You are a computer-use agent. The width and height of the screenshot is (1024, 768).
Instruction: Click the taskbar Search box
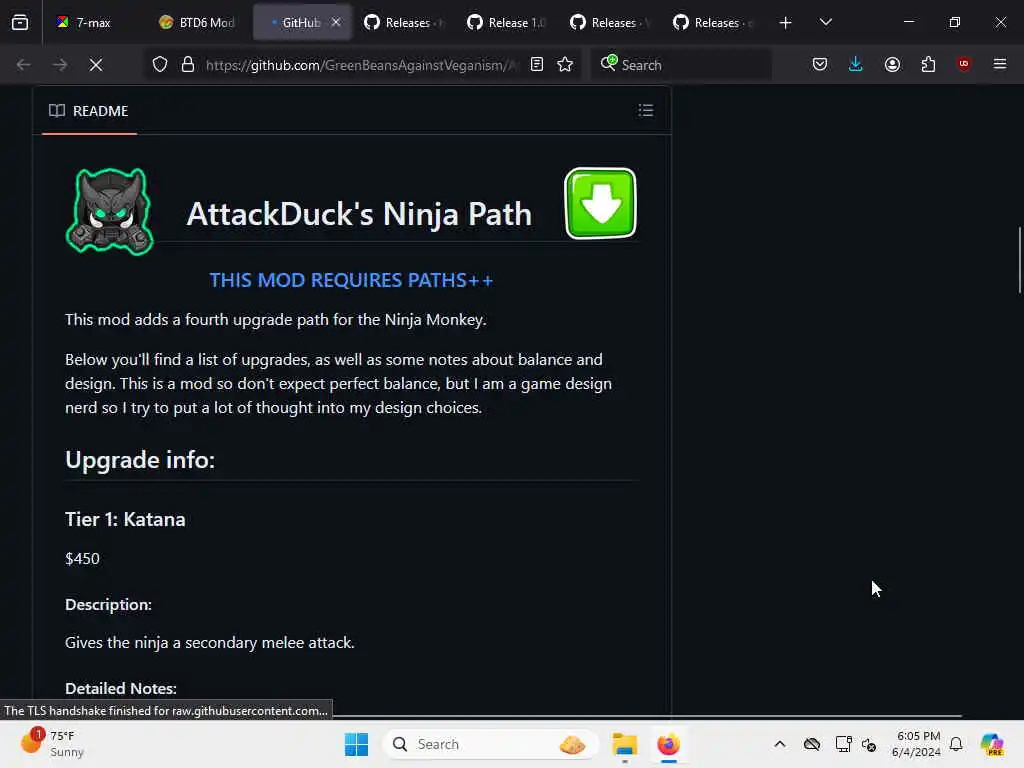tap(491, 744)
